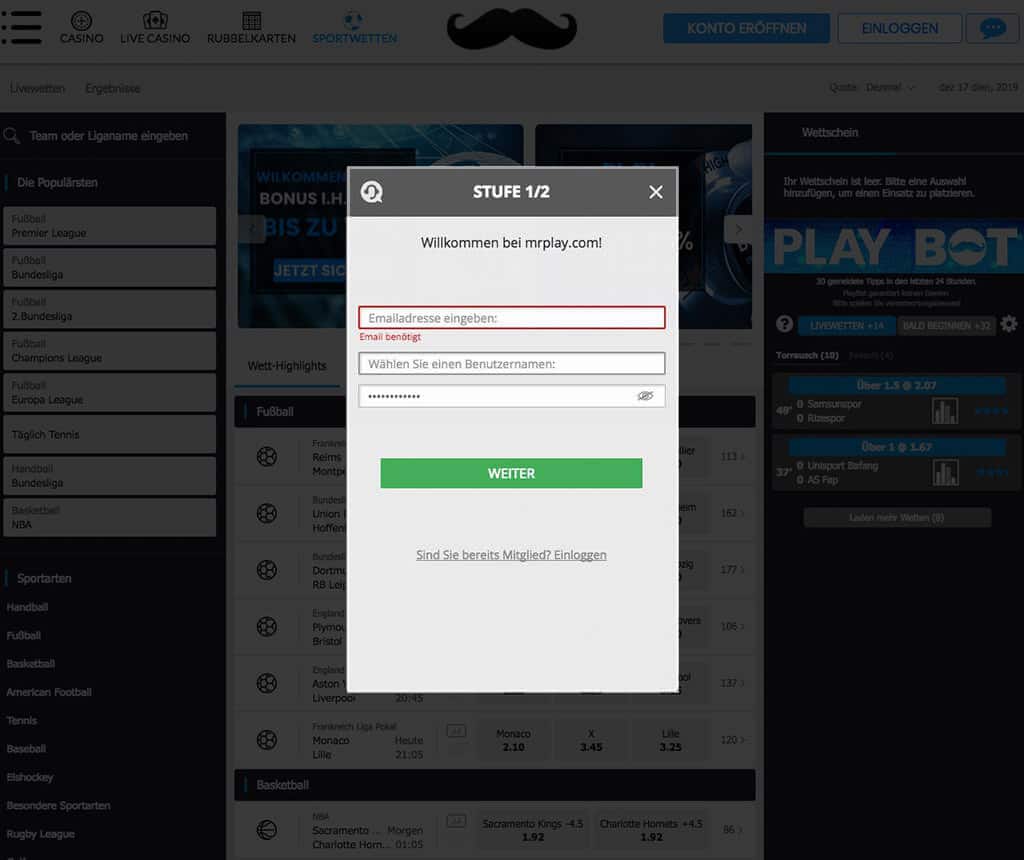Focus the Emailadresse eingeben field
1024x860 pixels.
tap(512, 318)
